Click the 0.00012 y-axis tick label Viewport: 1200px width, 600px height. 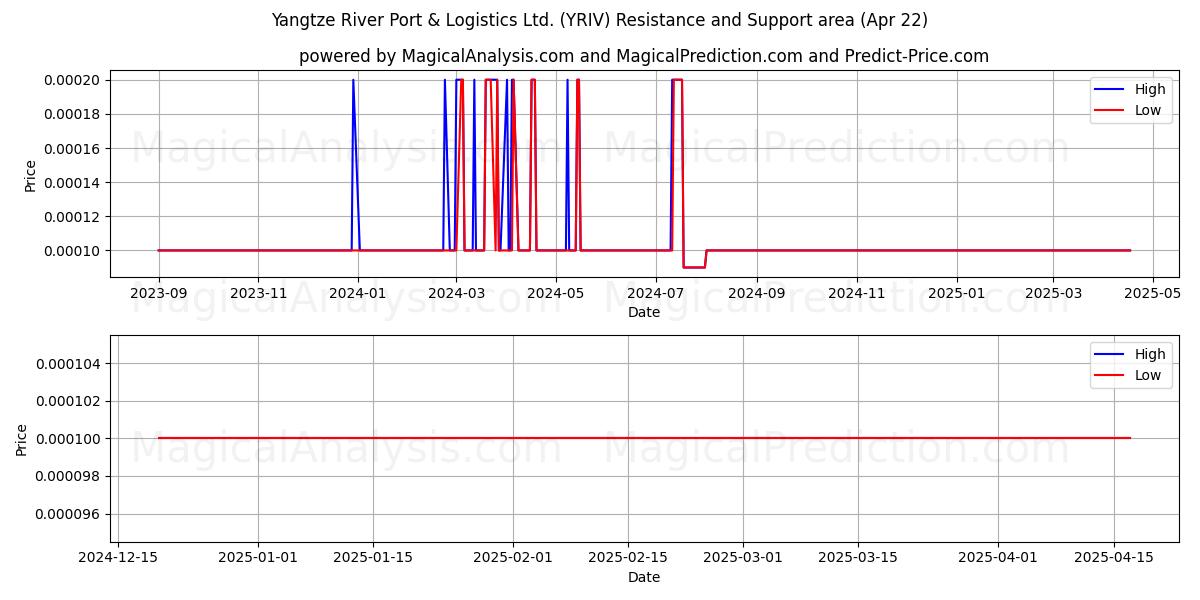[73, 217]
